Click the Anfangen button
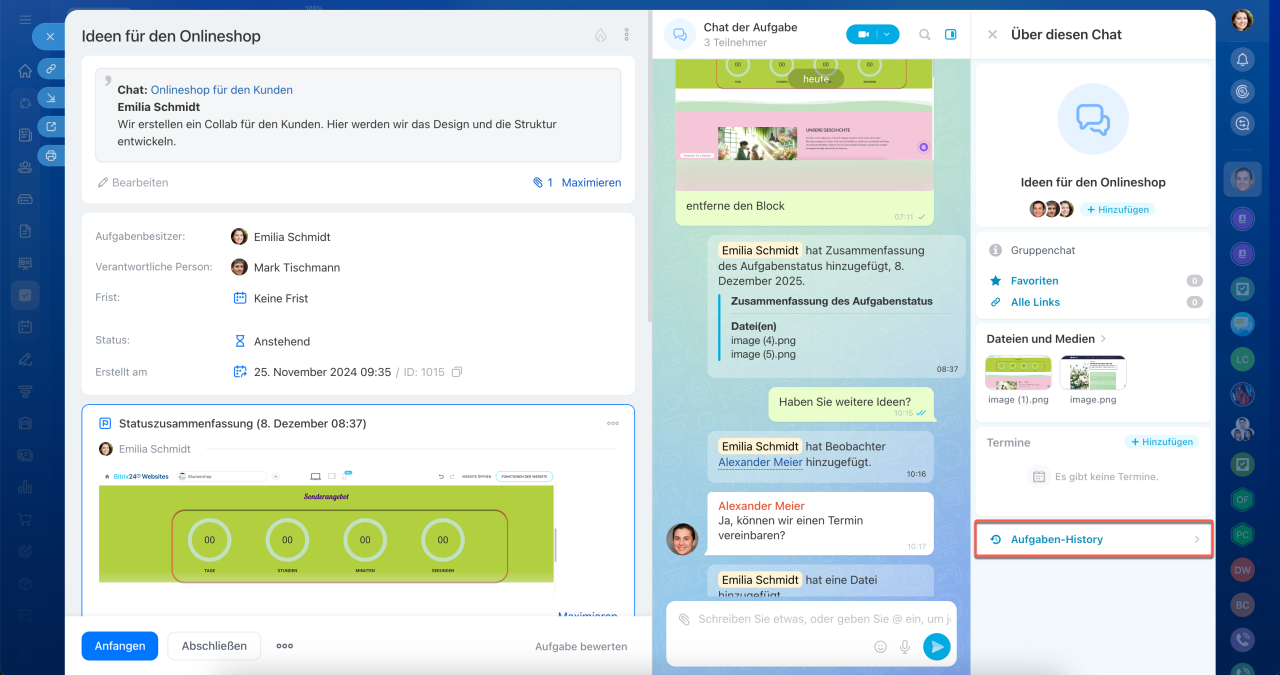The image size is (1280, 675). 120,646
